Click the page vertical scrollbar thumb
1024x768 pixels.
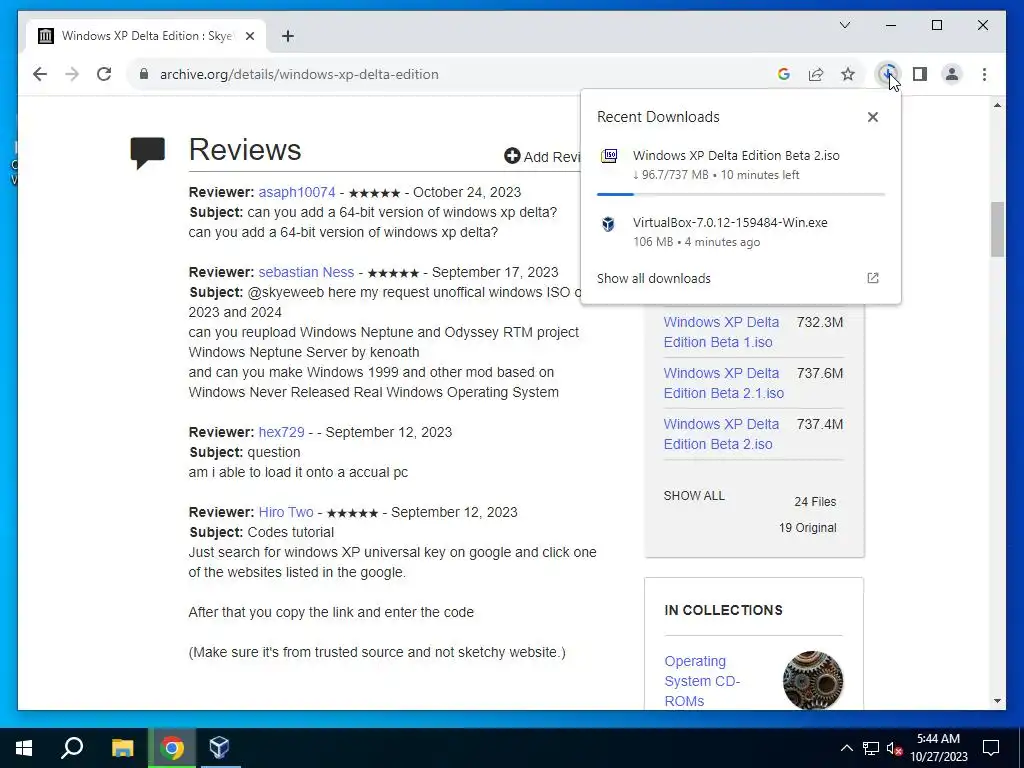(x=997, y=229)
